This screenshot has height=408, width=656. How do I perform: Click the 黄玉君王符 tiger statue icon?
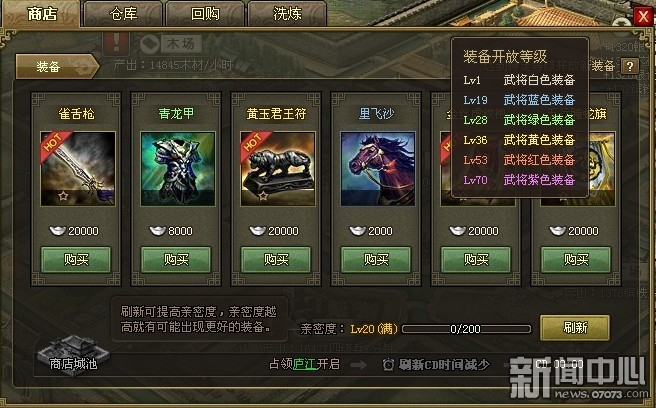click(278, 169)
